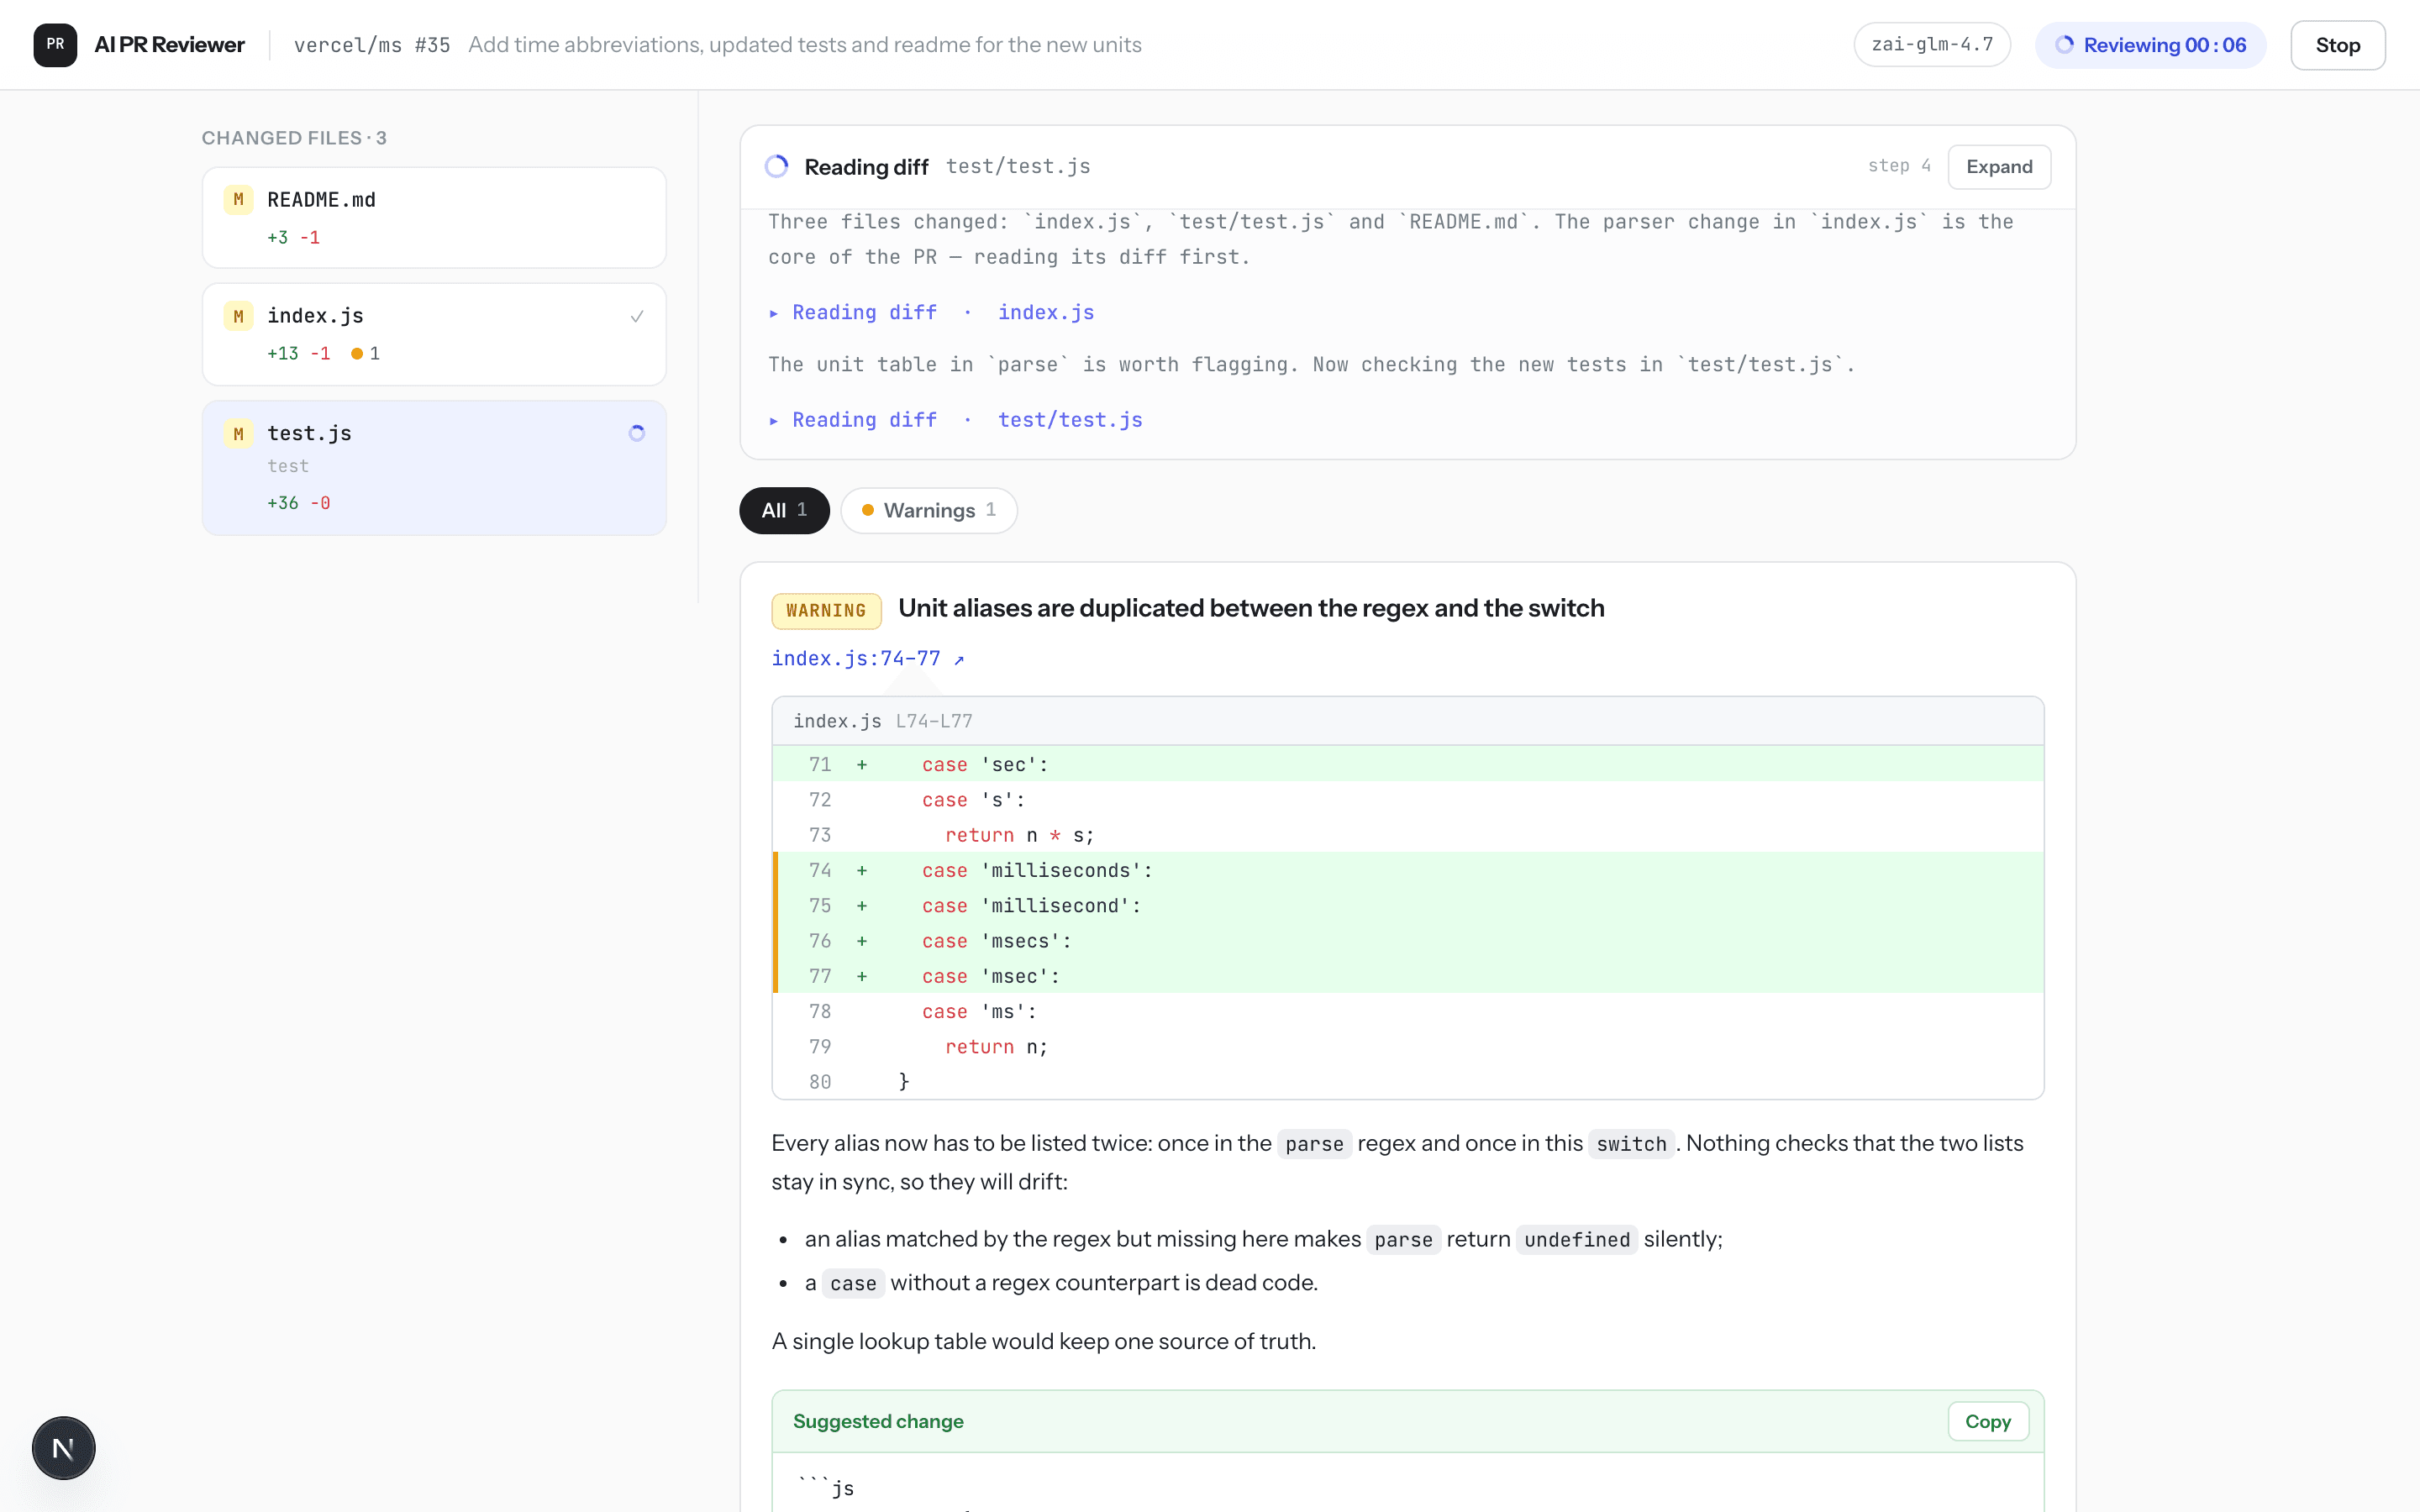Click the +36 -0 stats on test.js
Viewport: 2420px width, 1512px height.
(299, 503)
